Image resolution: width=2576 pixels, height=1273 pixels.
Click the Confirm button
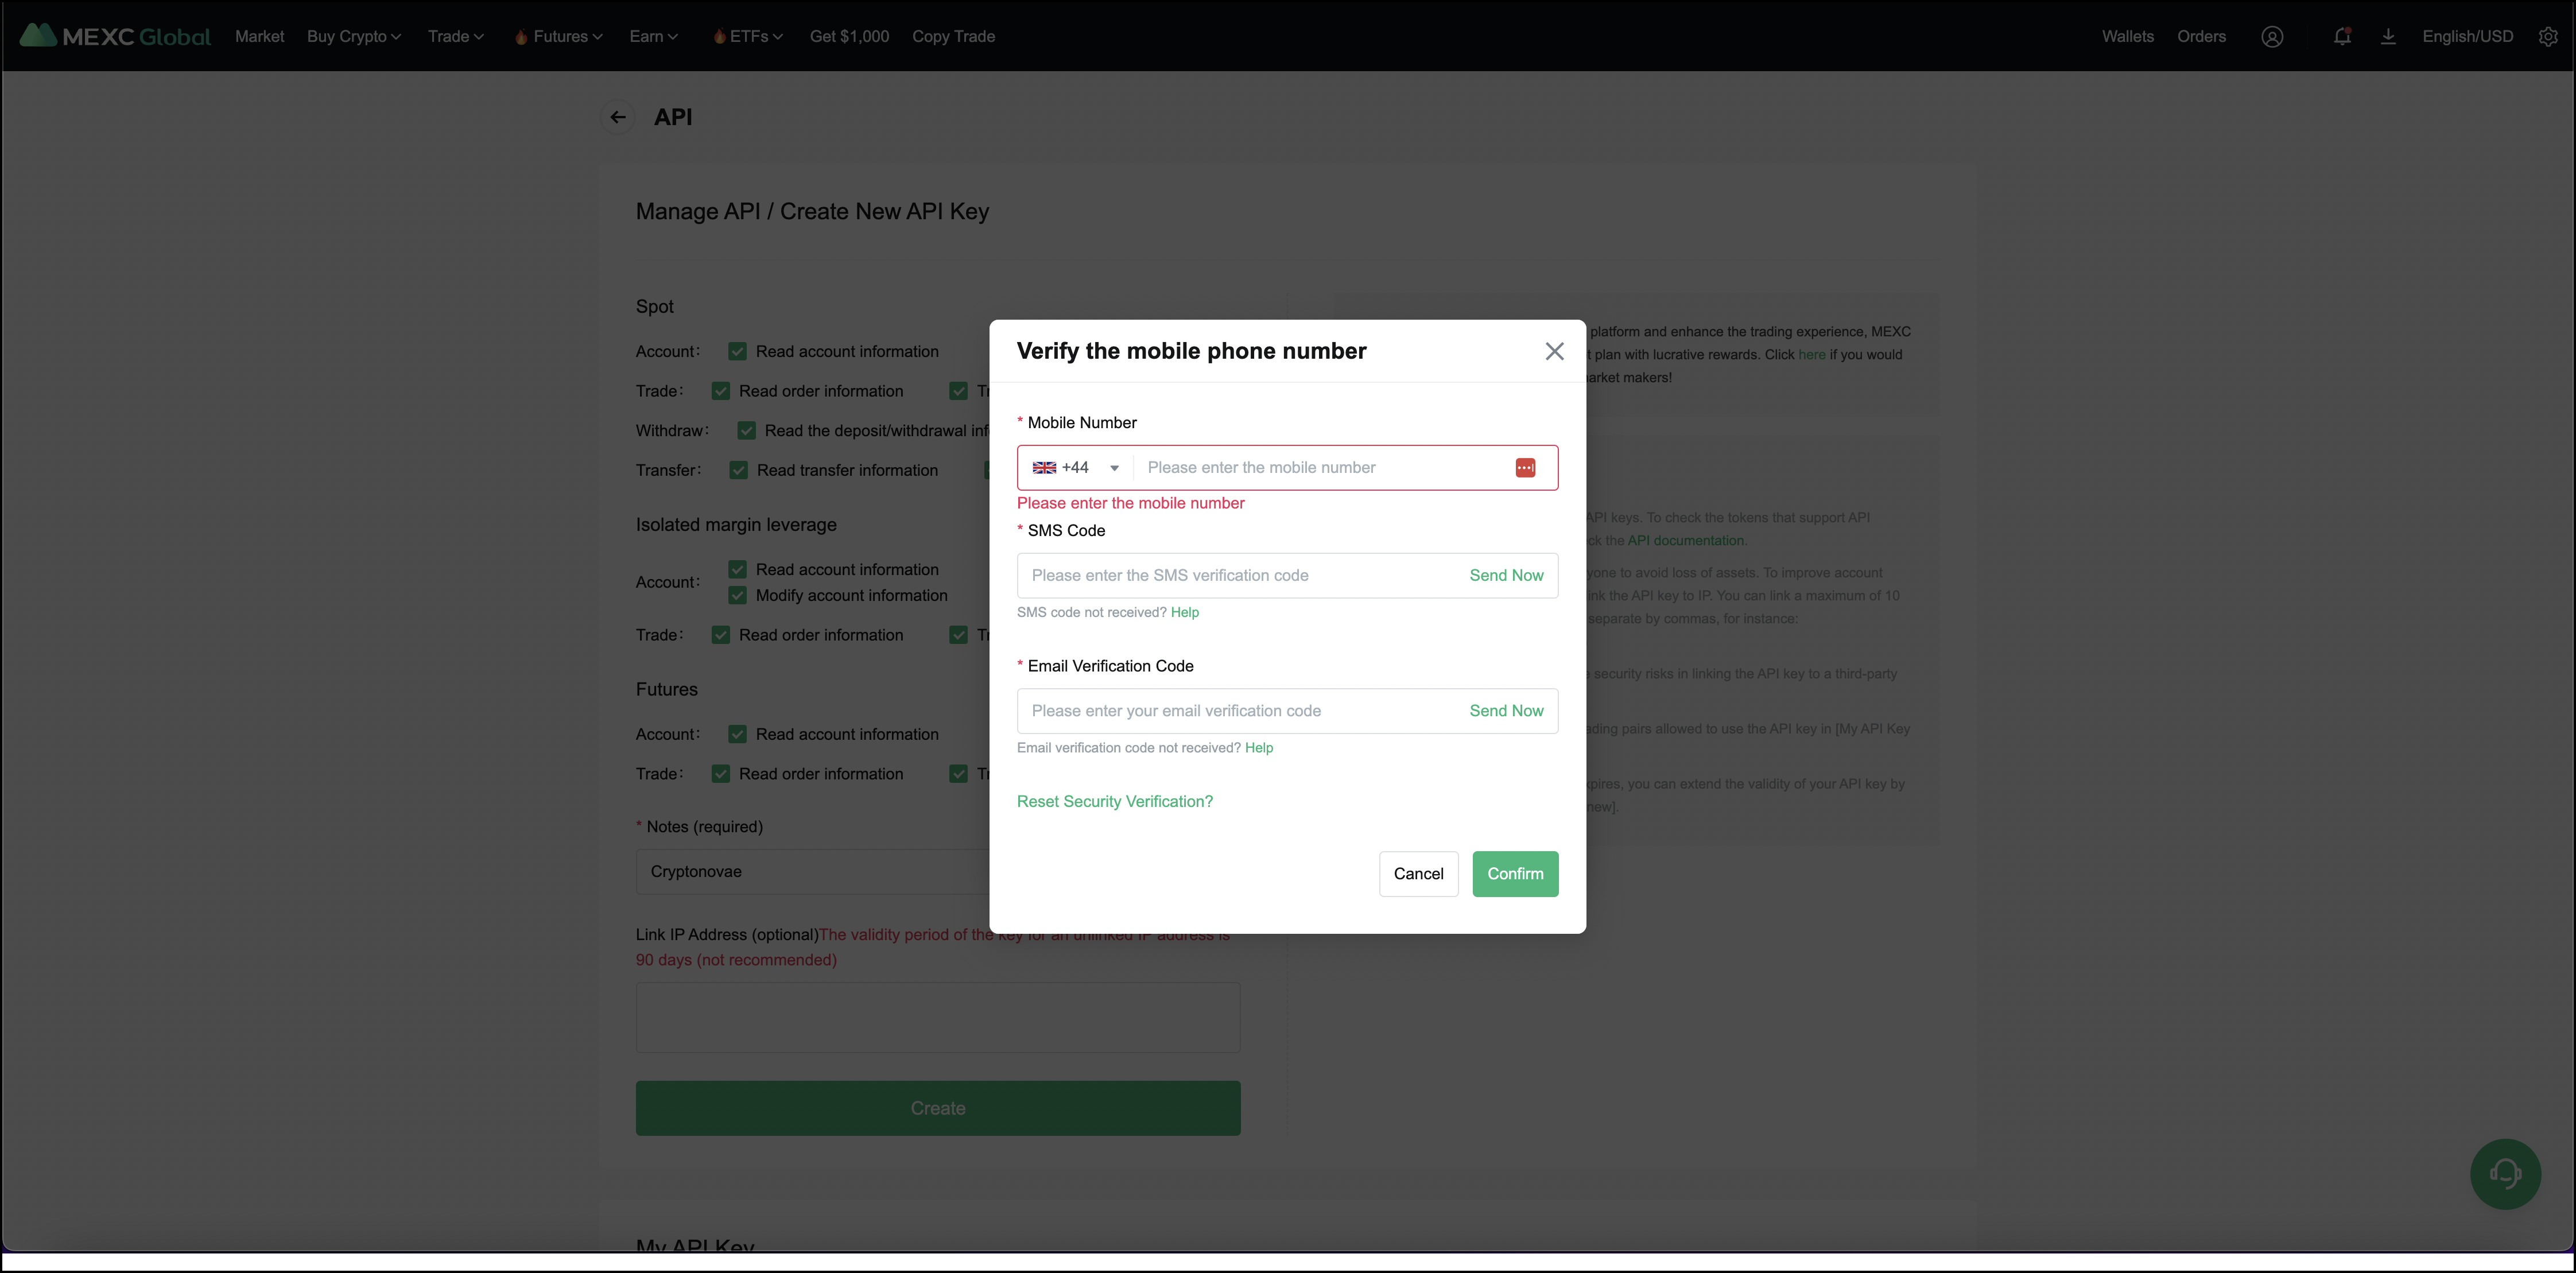click(1514, 874)
